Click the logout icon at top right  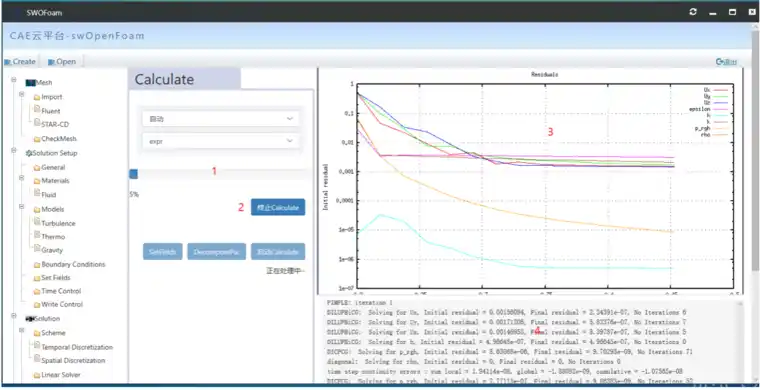tap(720, 62)
